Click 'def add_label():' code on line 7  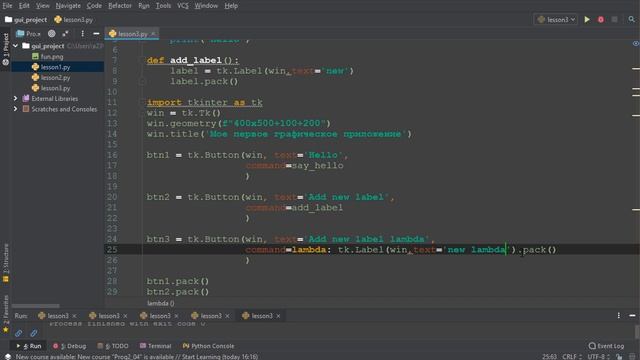(x=193, y=60)
